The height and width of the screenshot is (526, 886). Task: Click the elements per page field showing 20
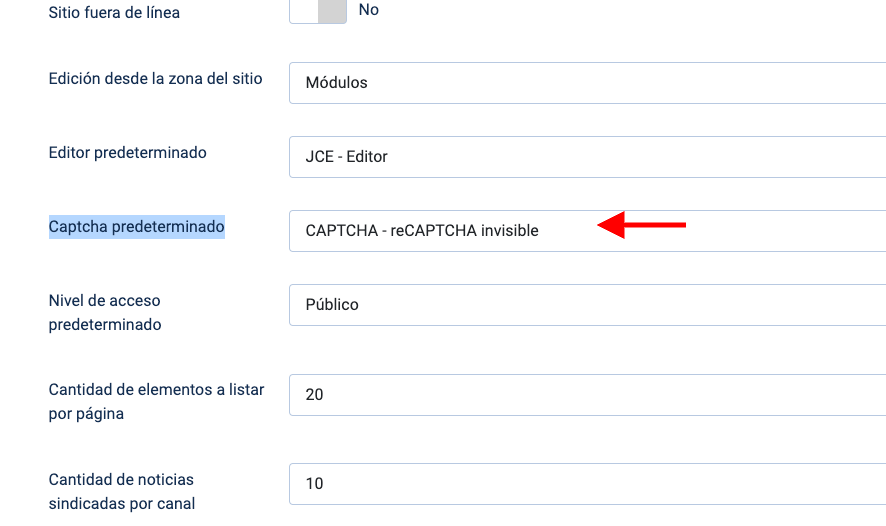(588, 395)
